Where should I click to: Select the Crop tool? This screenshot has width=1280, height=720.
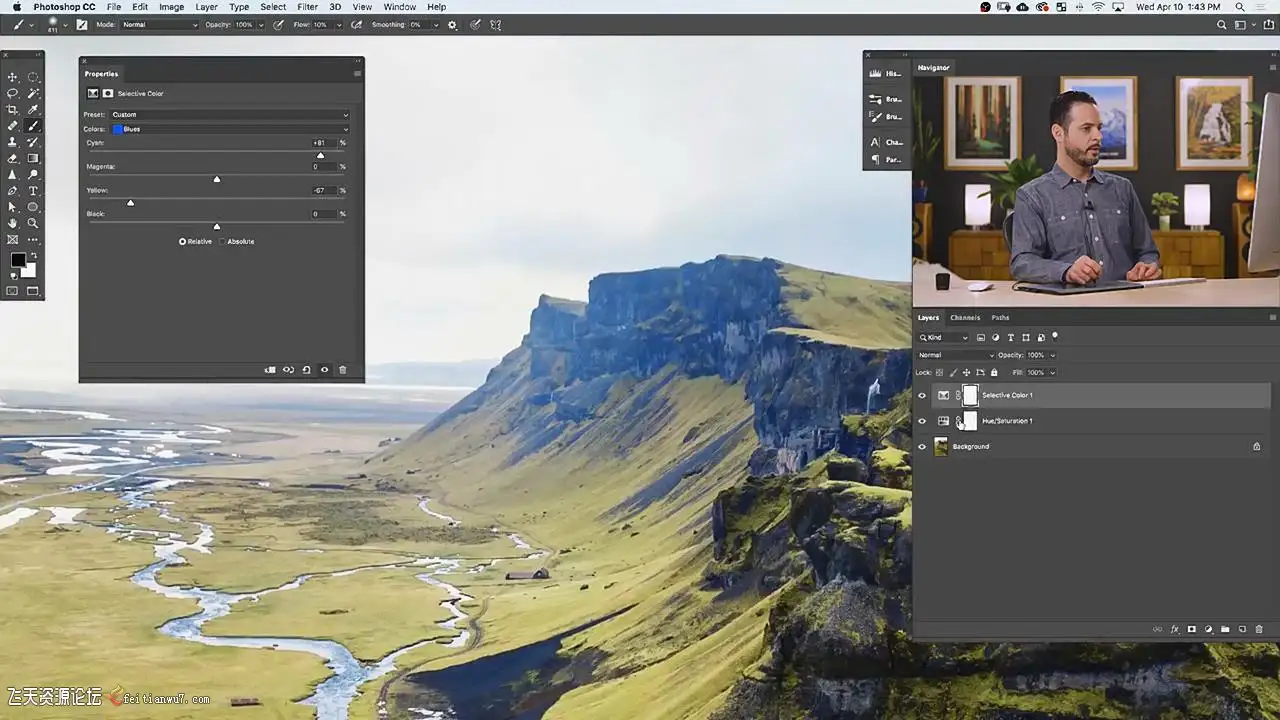tap(13, 110)
